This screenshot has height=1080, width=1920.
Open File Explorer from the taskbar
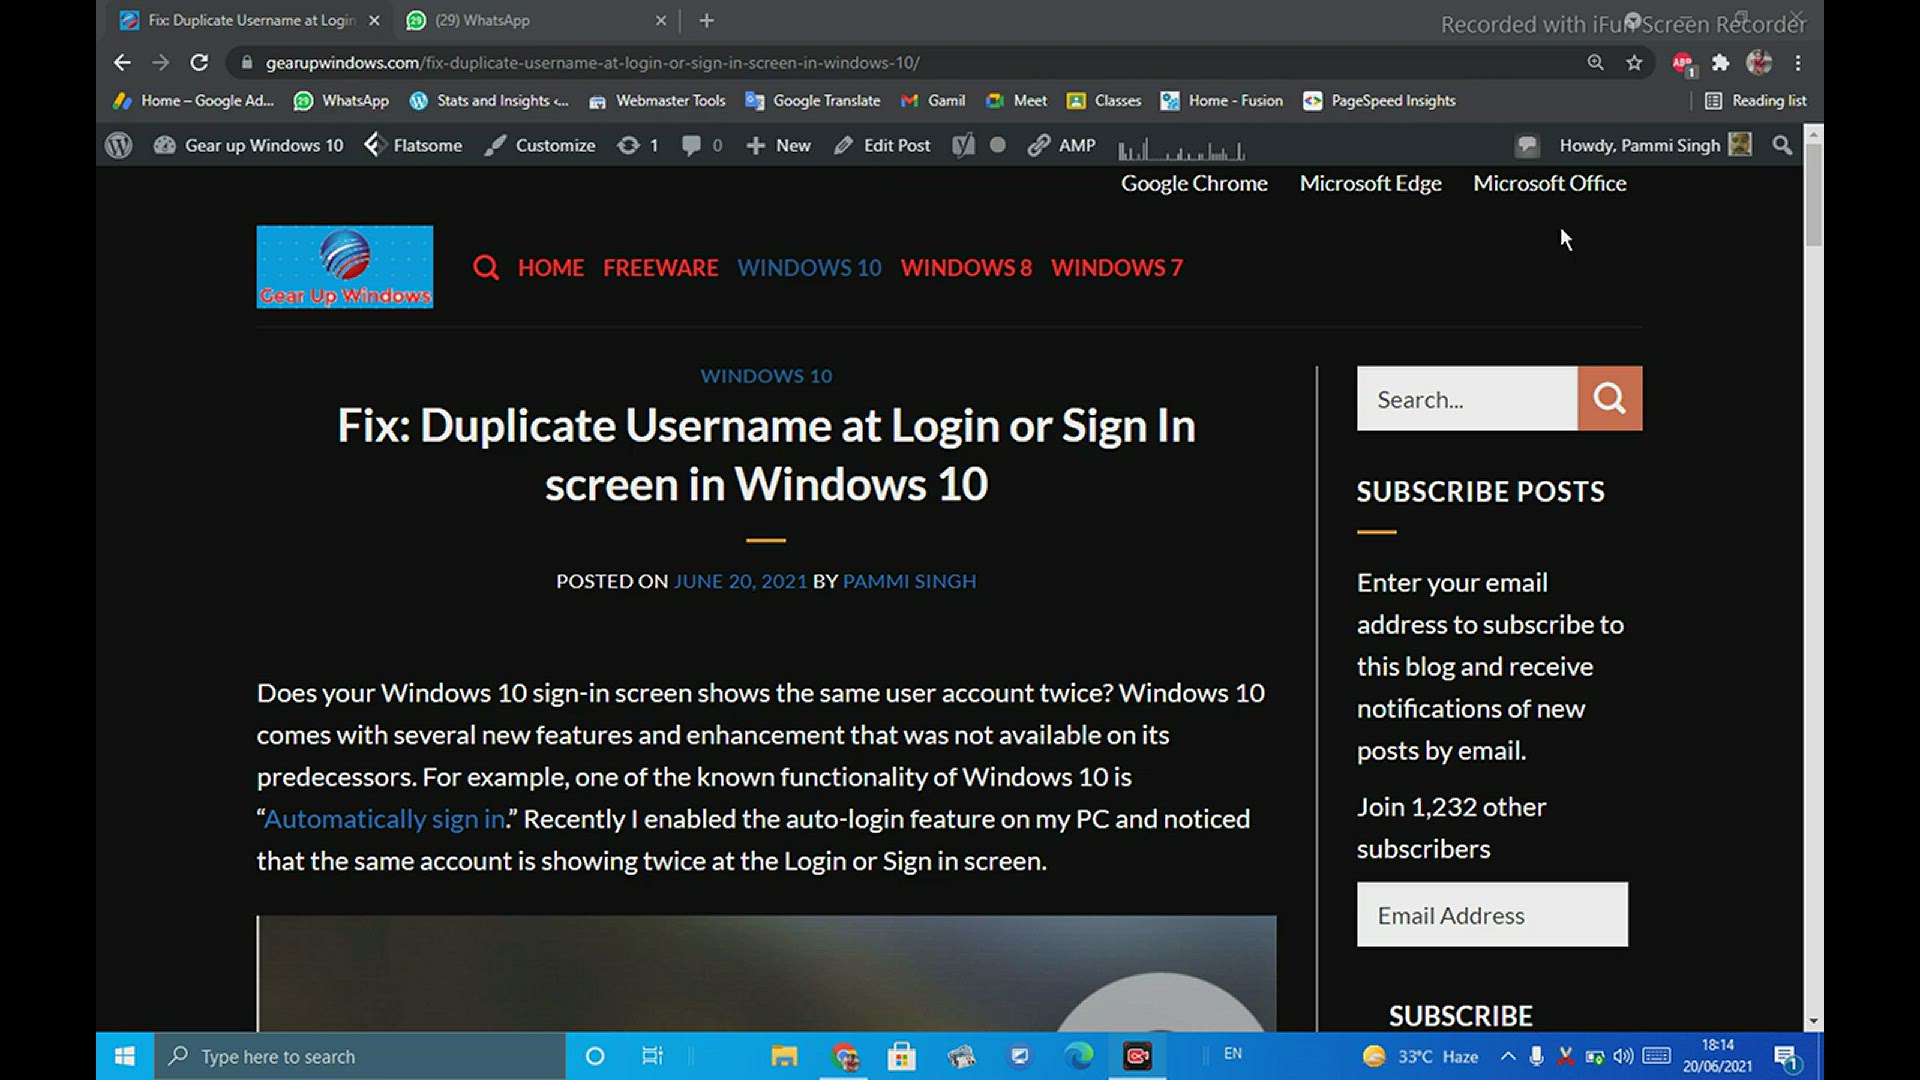pos(784,1056)
